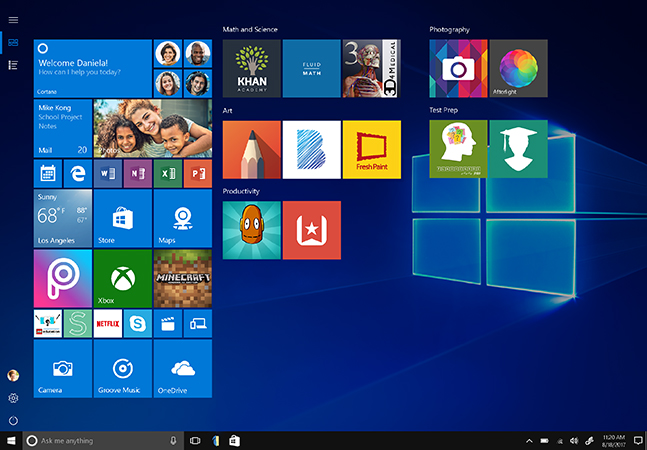
Task: Select the Photography group header
Action: 449,29
